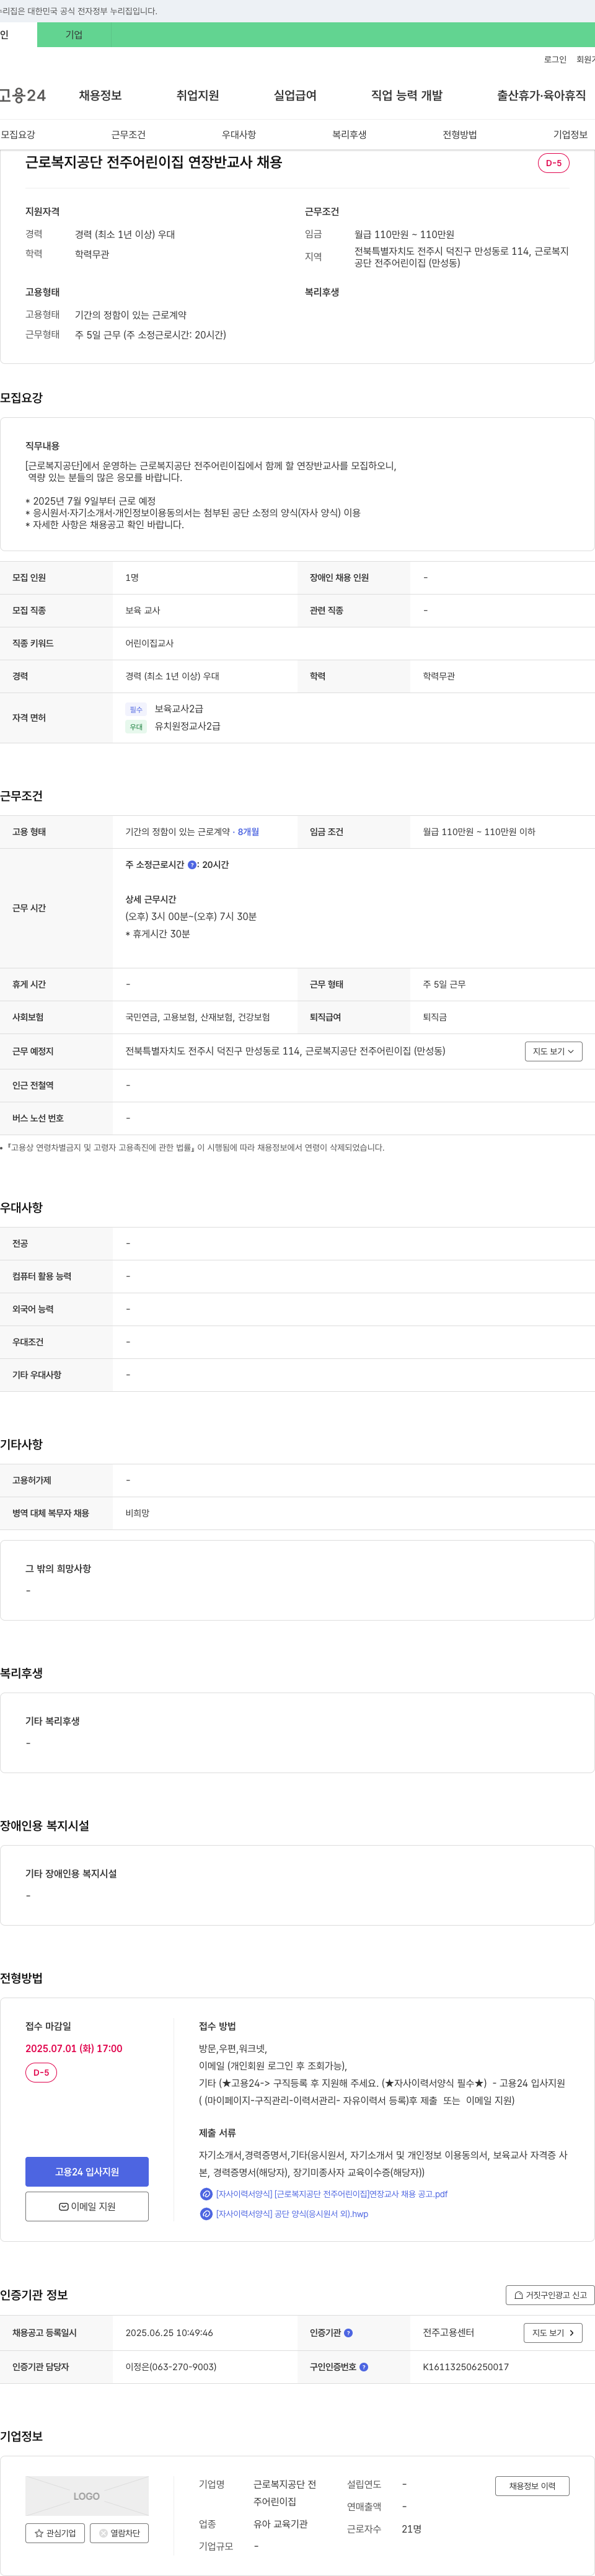This screenshot has height=2576, width=595.
Task: Click the D-5 badge under 접수 마감일
Action: (41, 2072)
